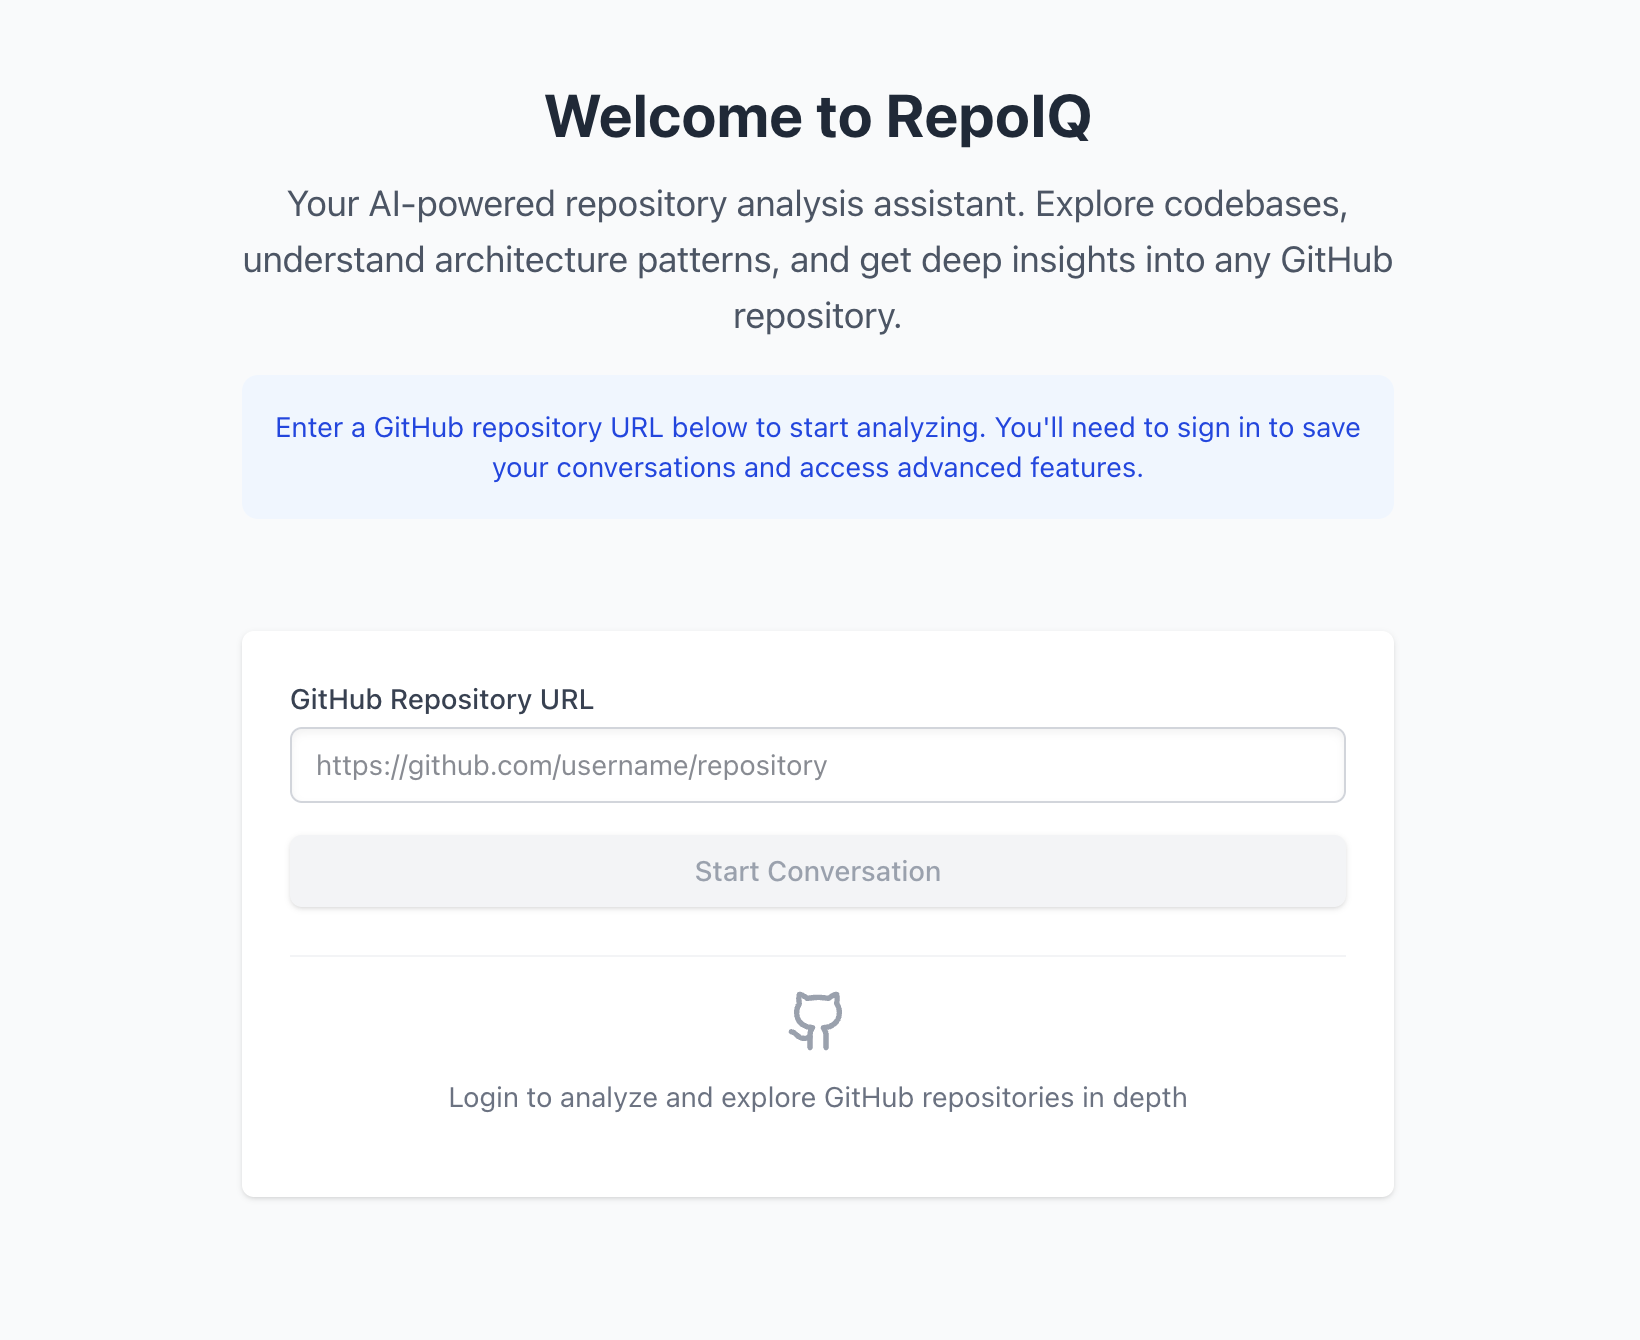Click the sign-in instruction in the blue banner
Image resolution: width=1640 pixels, height=1340 pixels.
[x=817, y=447]
